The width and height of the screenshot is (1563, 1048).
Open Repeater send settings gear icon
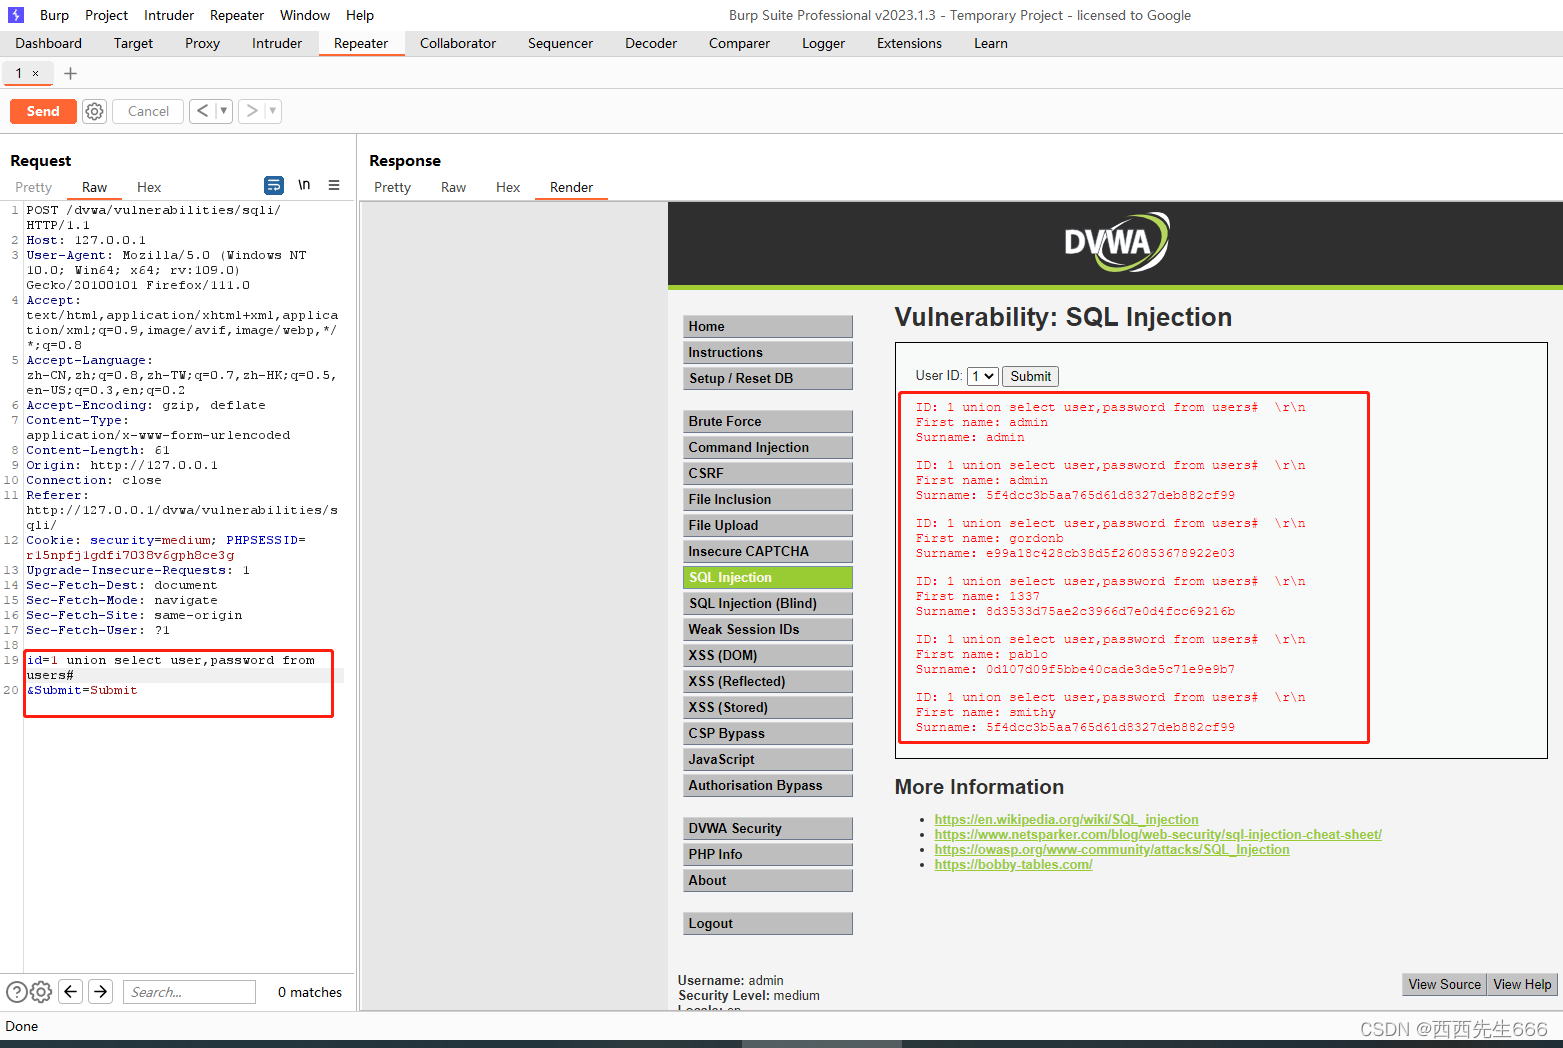(x=94, y=111)
